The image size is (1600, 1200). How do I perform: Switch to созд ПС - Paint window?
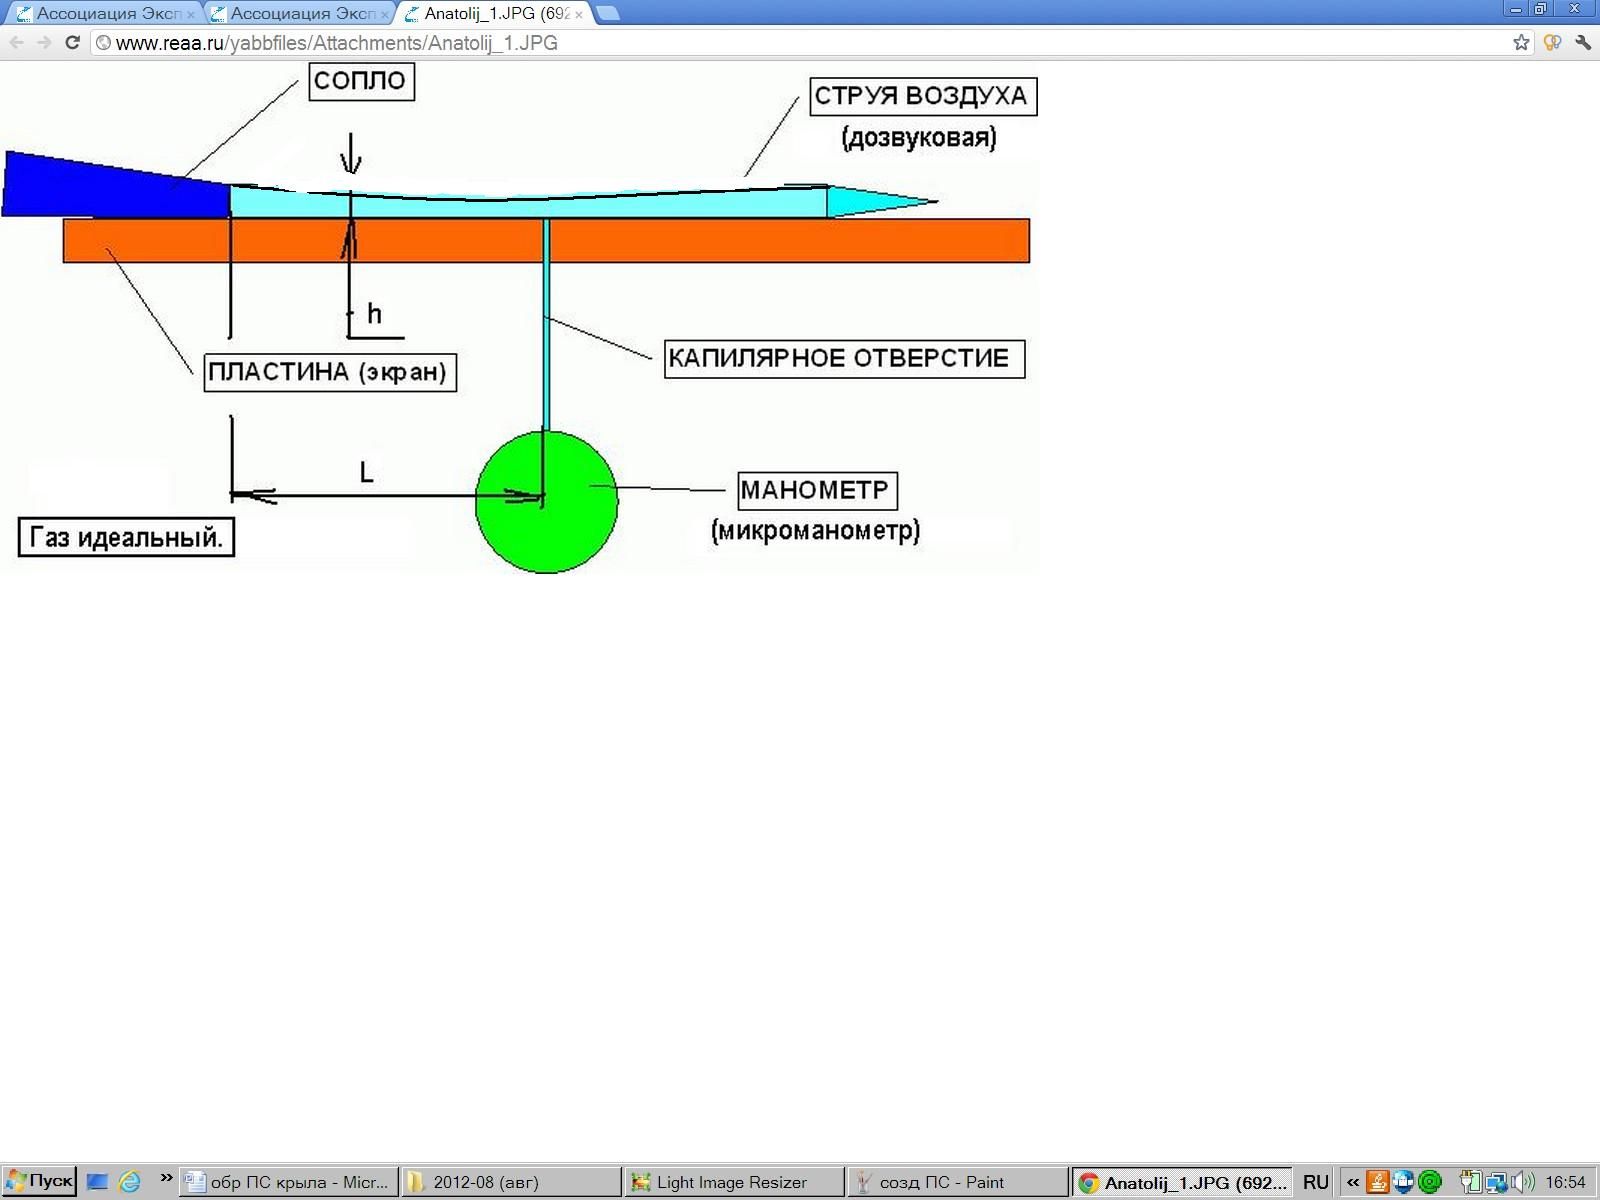[x=957, y=1182]
